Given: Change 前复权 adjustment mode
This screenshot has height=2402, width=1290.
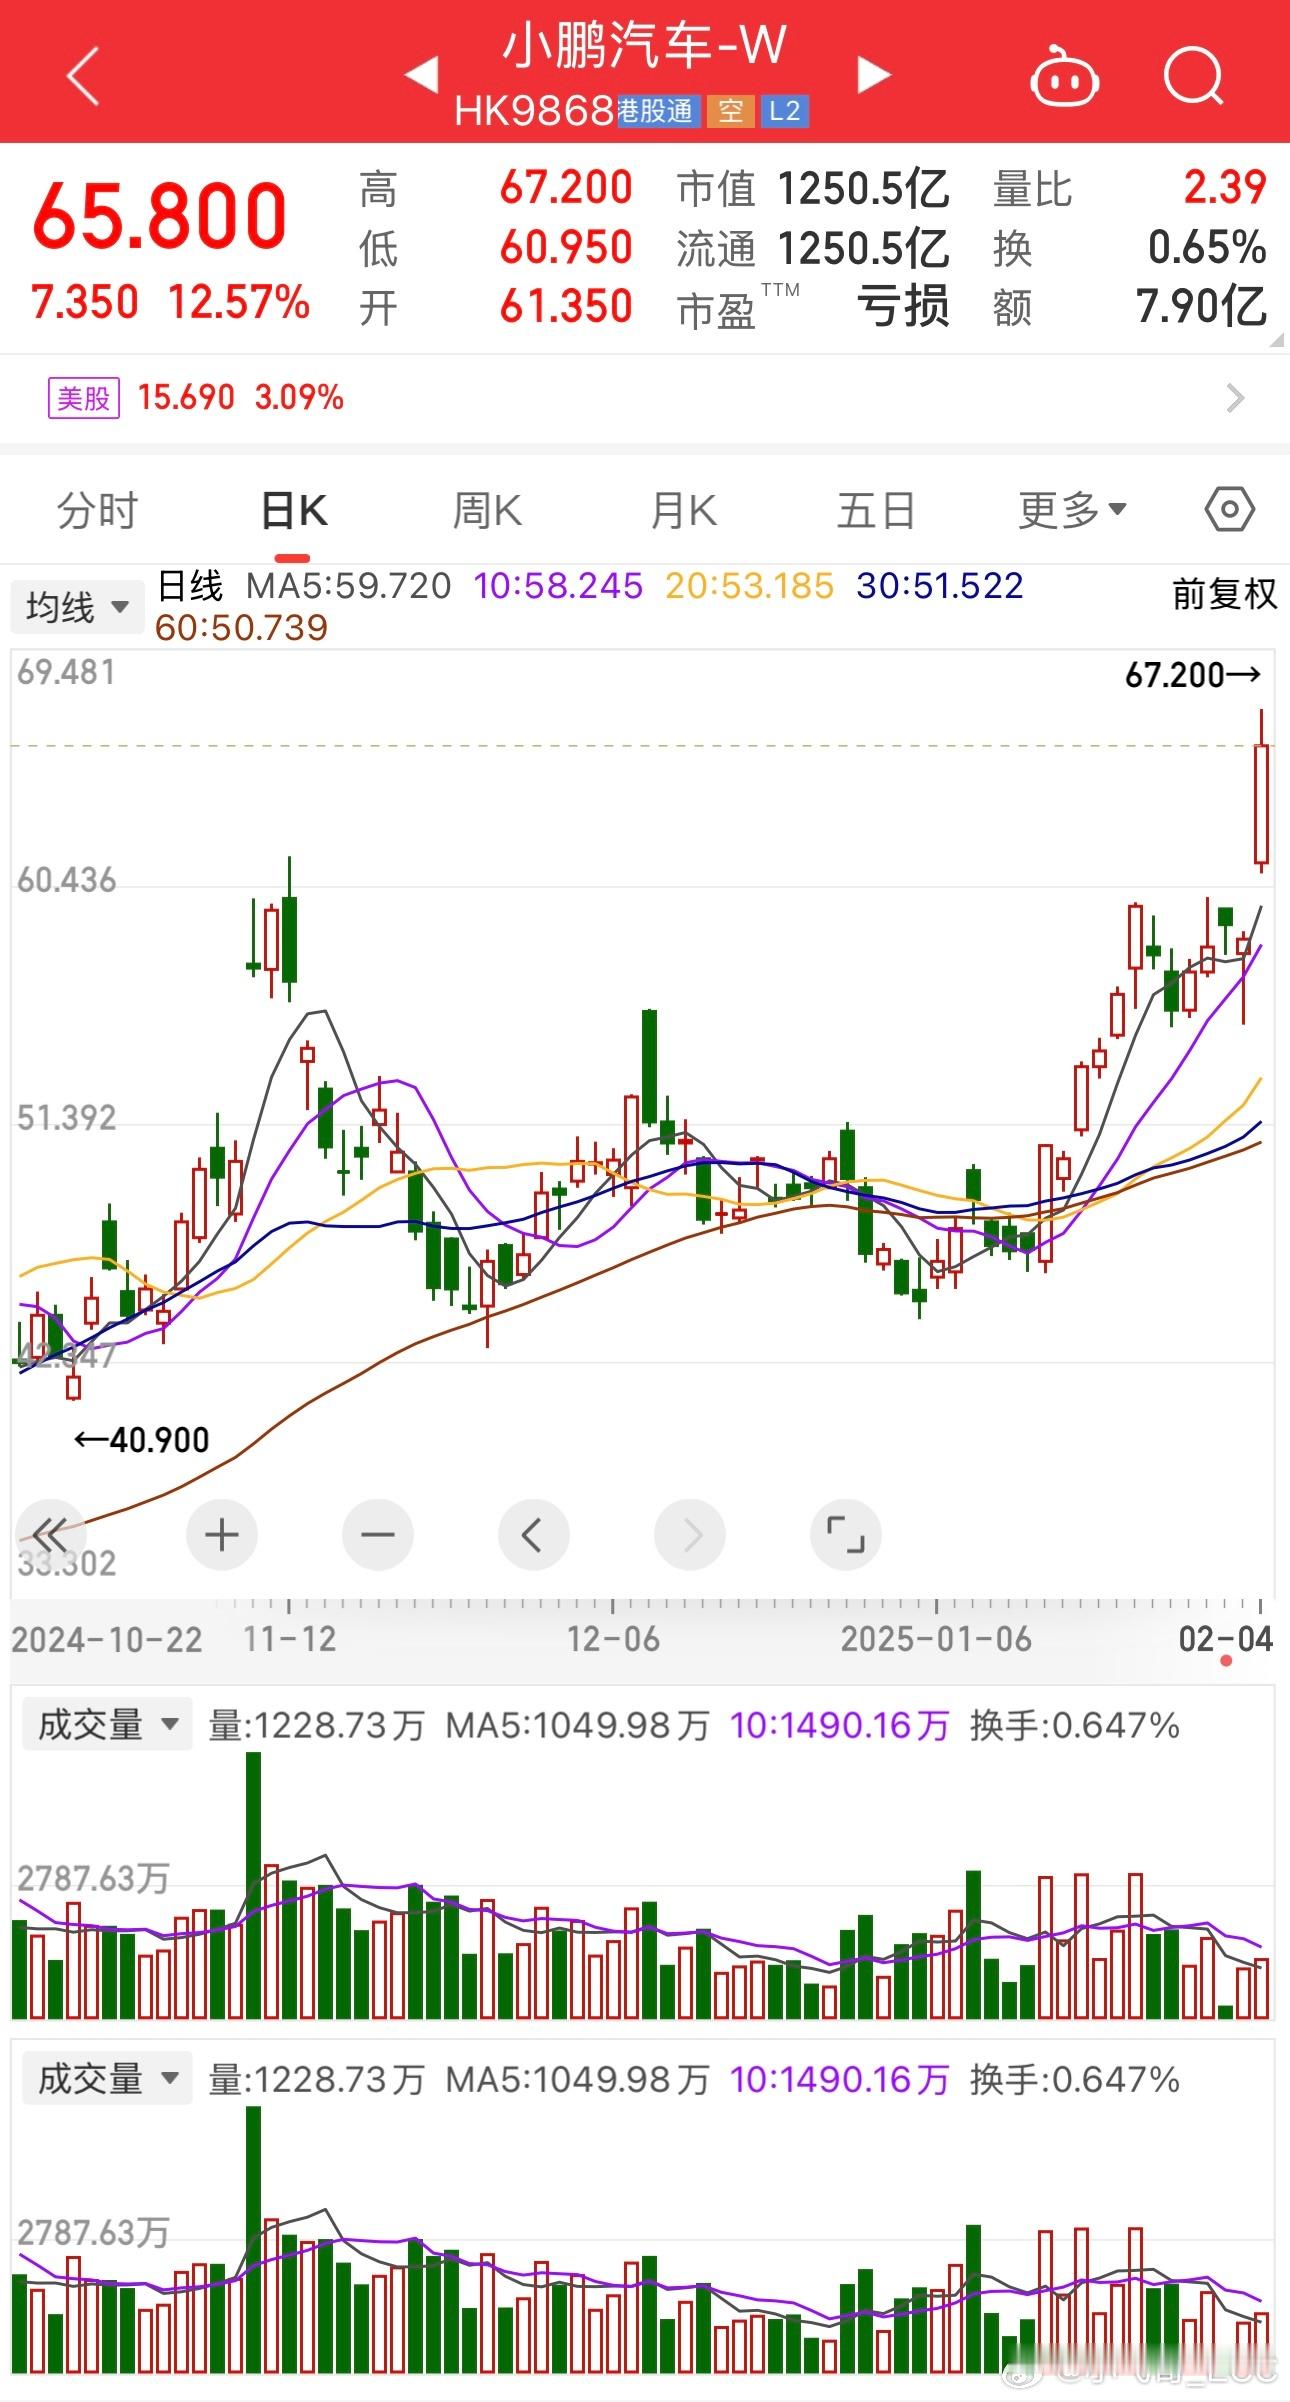Looking at the screenshot, I should click(x=1225, y=594).
